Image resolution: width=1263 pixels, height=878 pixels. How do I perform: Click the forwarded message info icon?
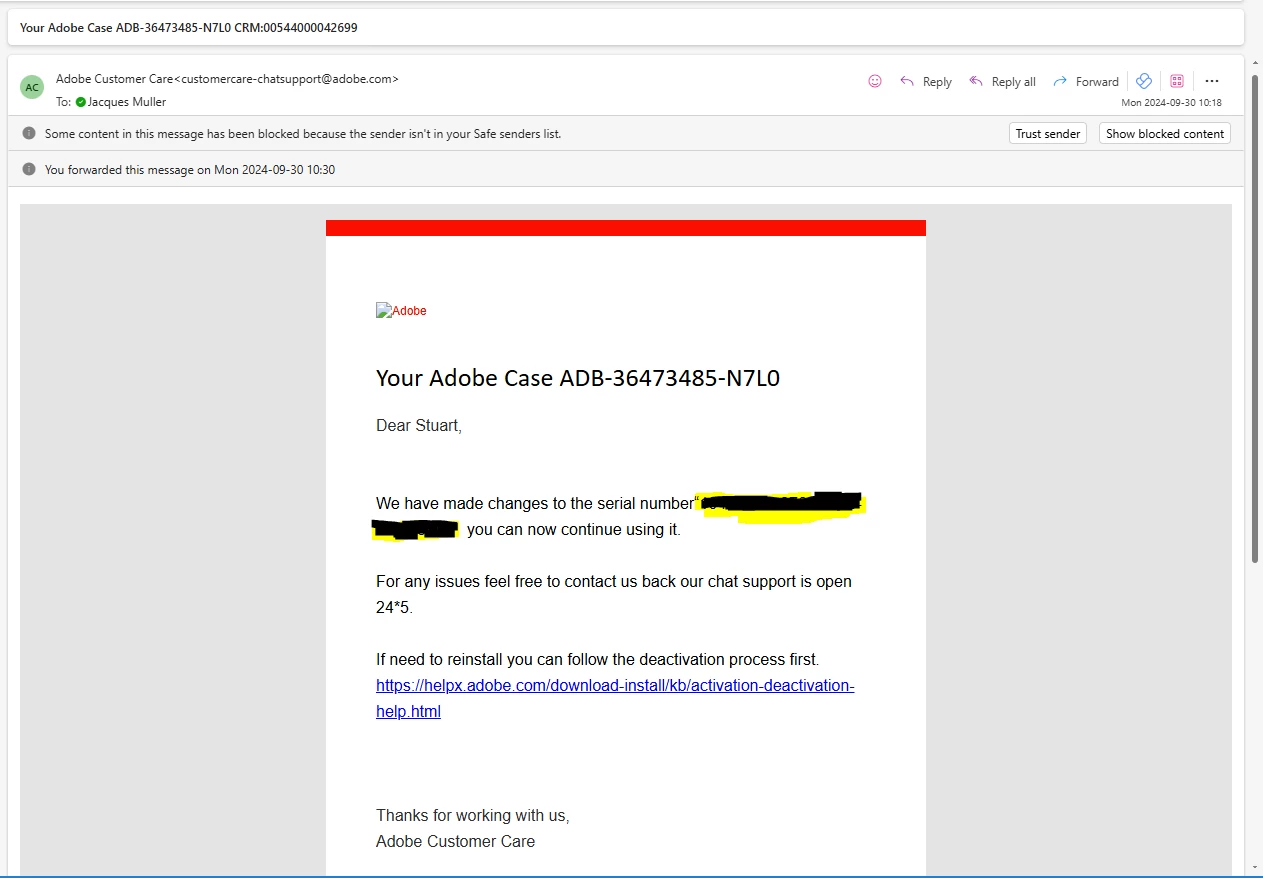(x=29, y=169)
